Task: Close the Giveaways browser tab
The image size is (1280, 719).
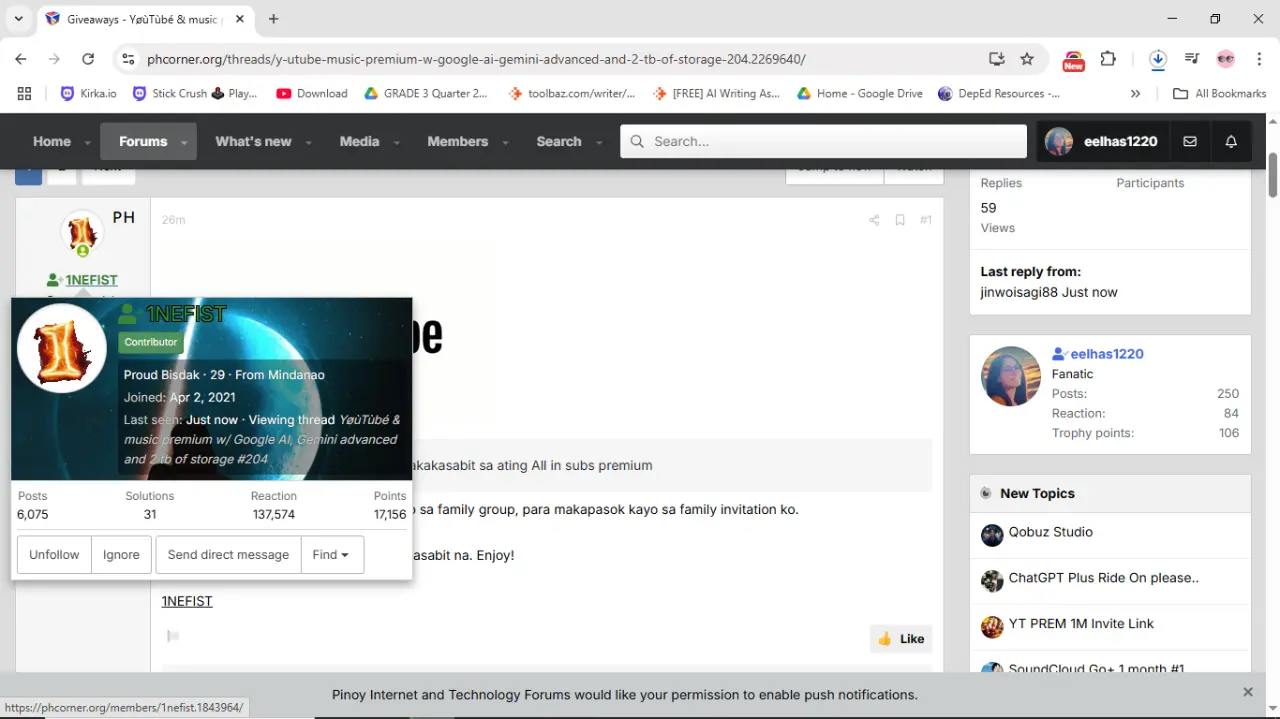Action: click(x=239, y=19)
